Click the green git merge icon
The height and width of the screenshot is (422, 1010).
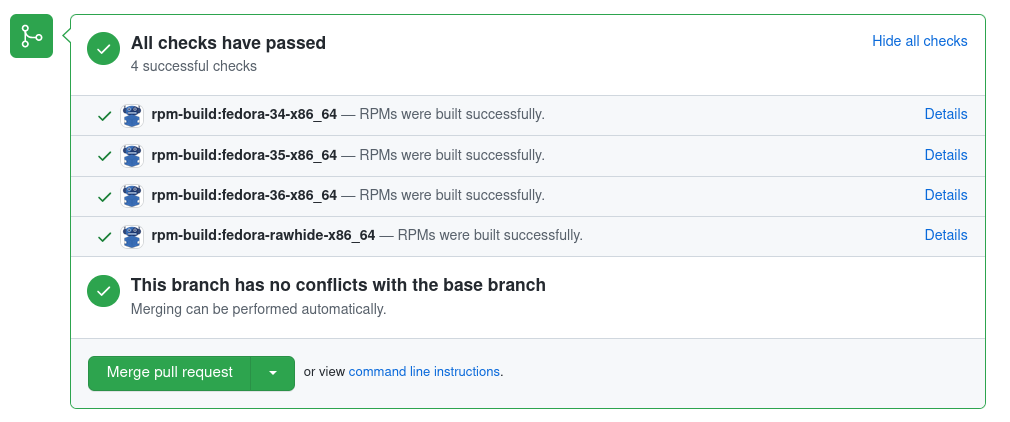31,37
